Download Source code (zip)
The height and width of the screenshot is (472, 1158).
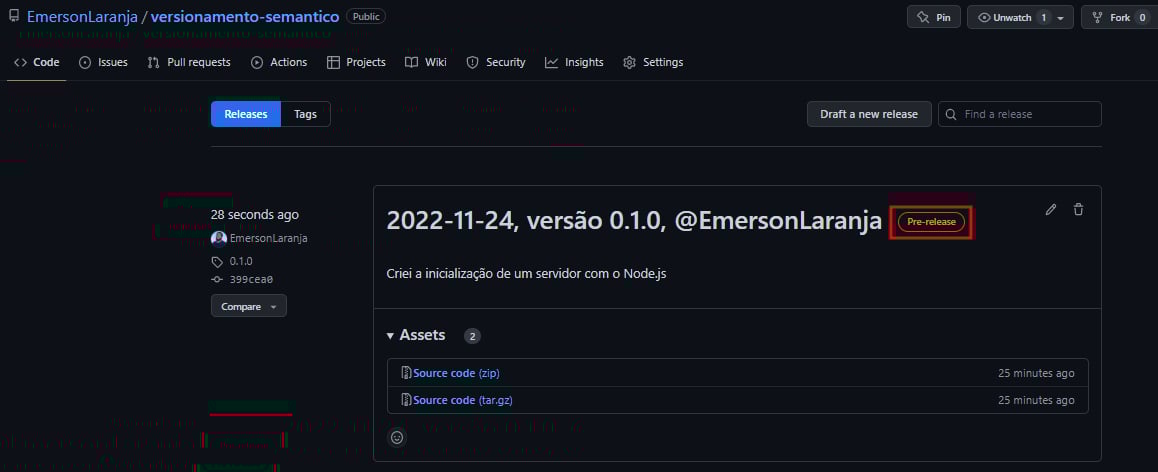coord(456,373)
